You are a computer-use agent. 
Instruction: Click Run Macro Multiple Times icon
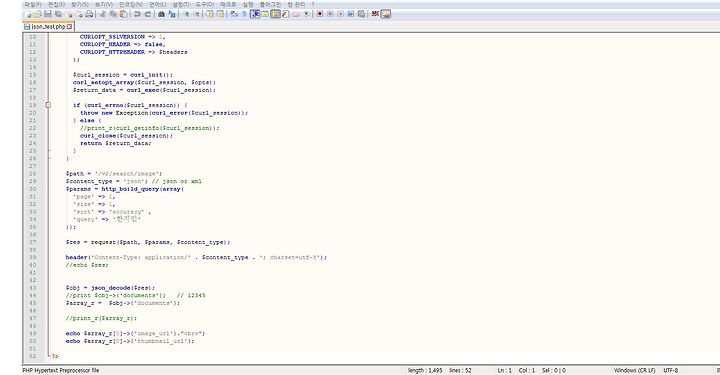(x=350, y=14)
